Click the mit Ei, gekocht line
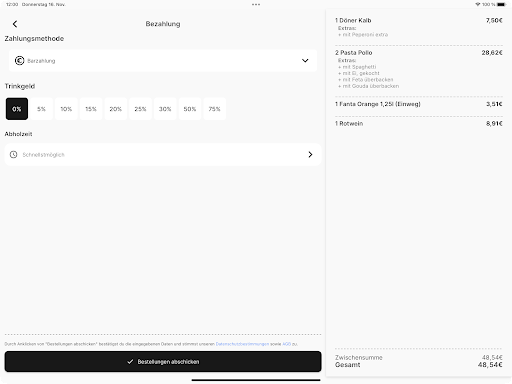Viewport: 512px width, 384px height. 359,73
